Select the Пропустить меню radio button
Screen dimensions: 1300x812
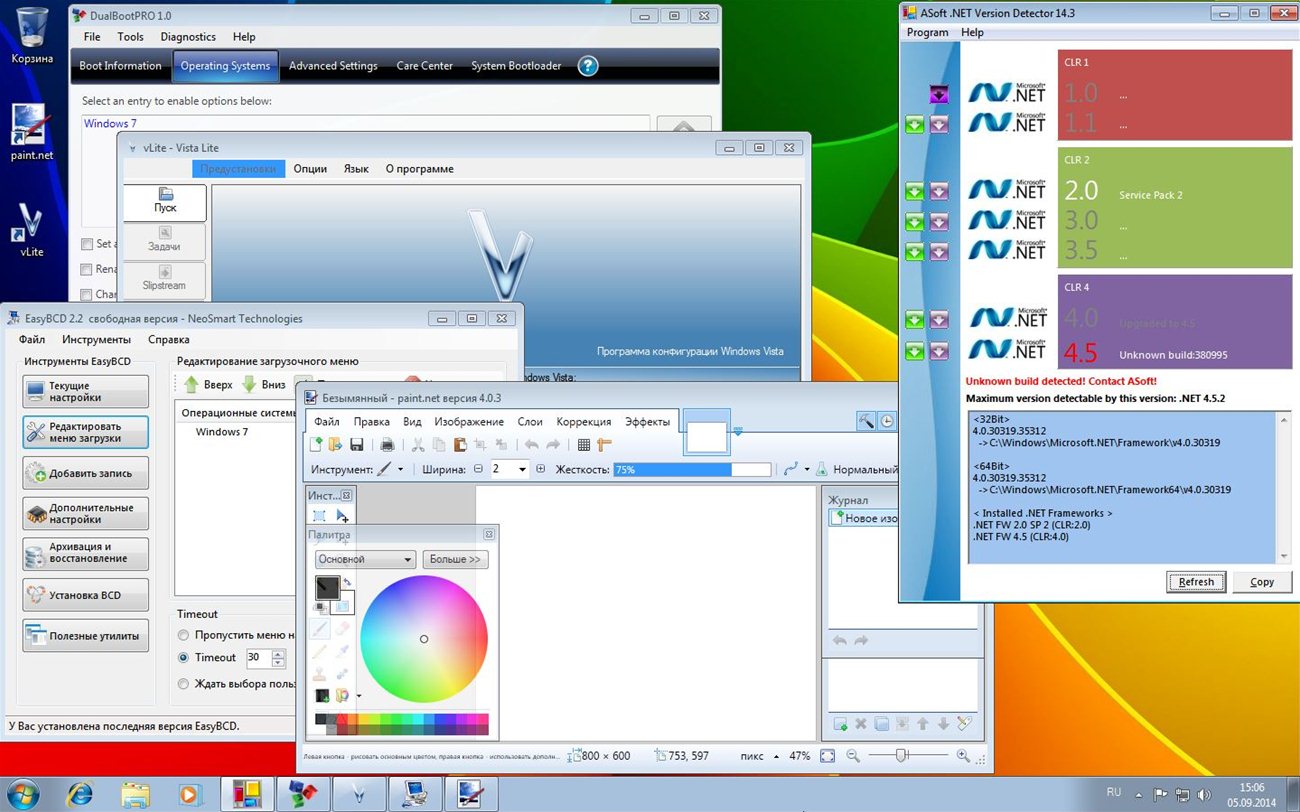pos(183,635)
